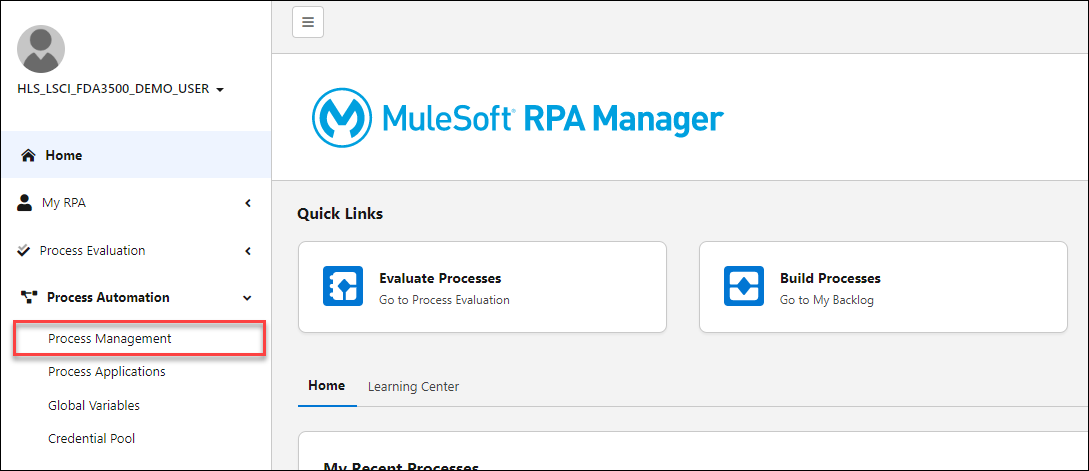Click the My RPA person icon

click(x=25, y=203)
